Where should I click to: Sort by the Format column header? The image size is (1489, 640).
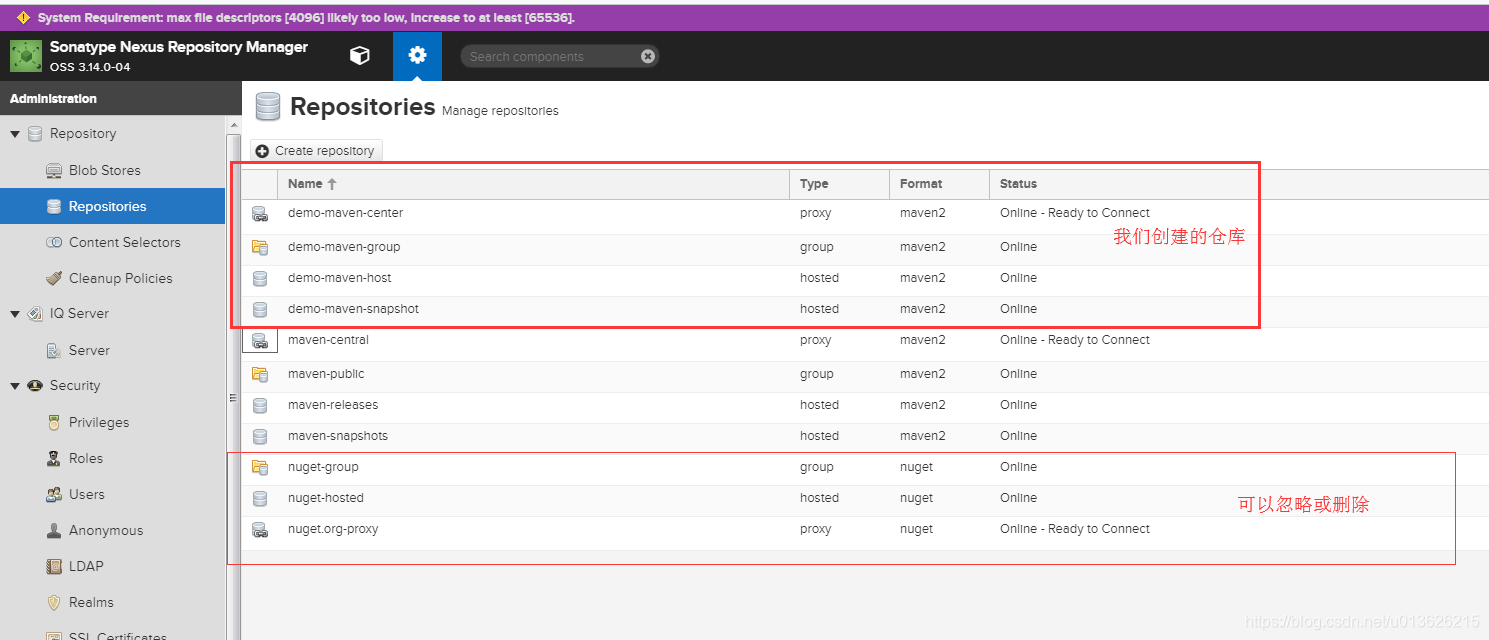point(939,184)
